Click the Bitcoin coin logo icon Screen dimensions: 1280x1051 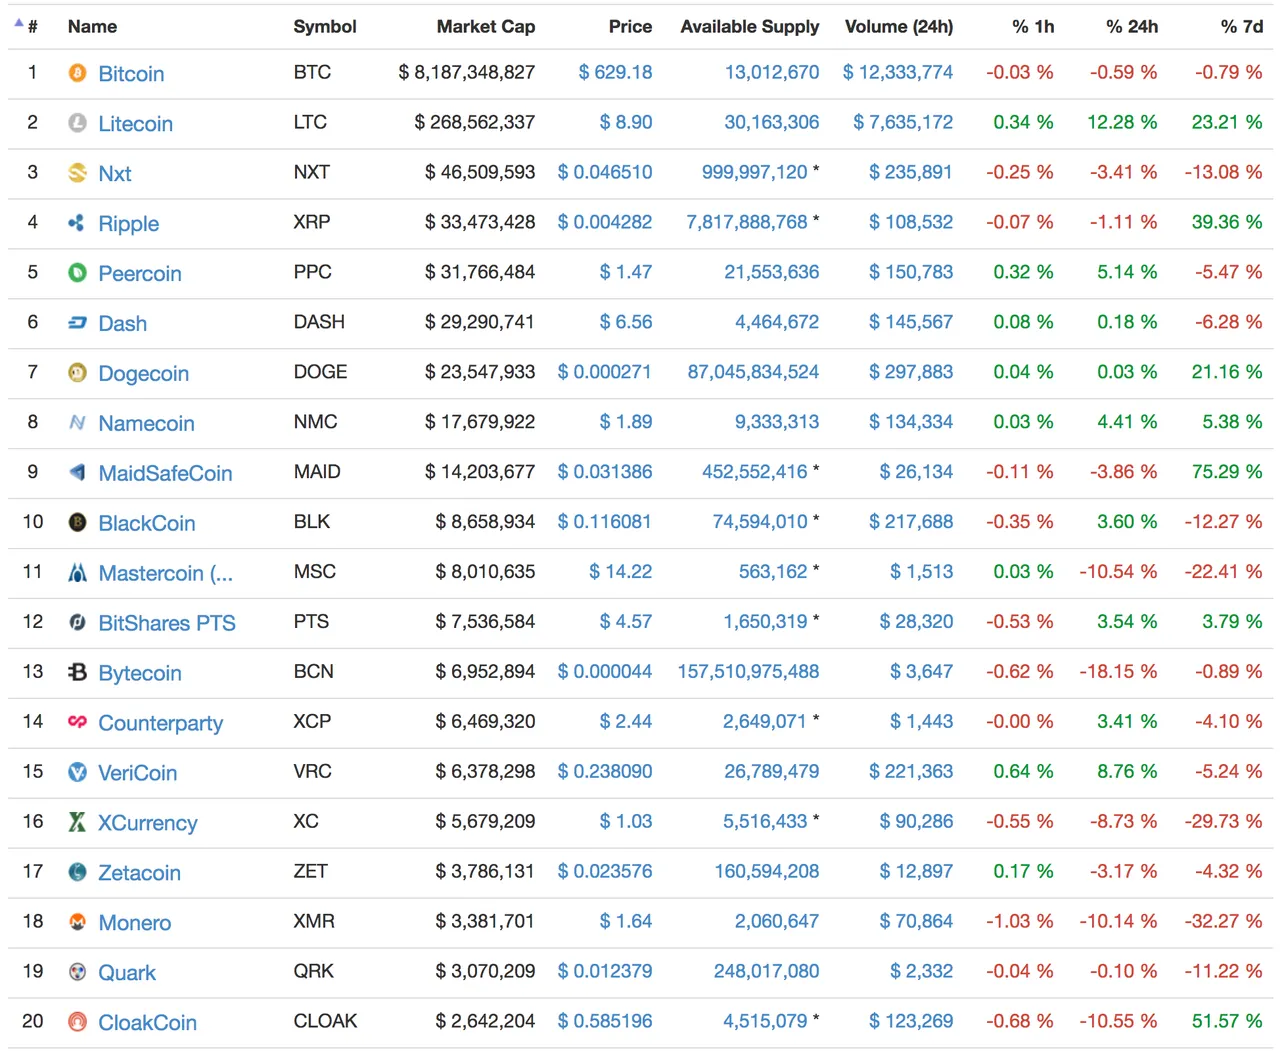[x=77, y=73]
